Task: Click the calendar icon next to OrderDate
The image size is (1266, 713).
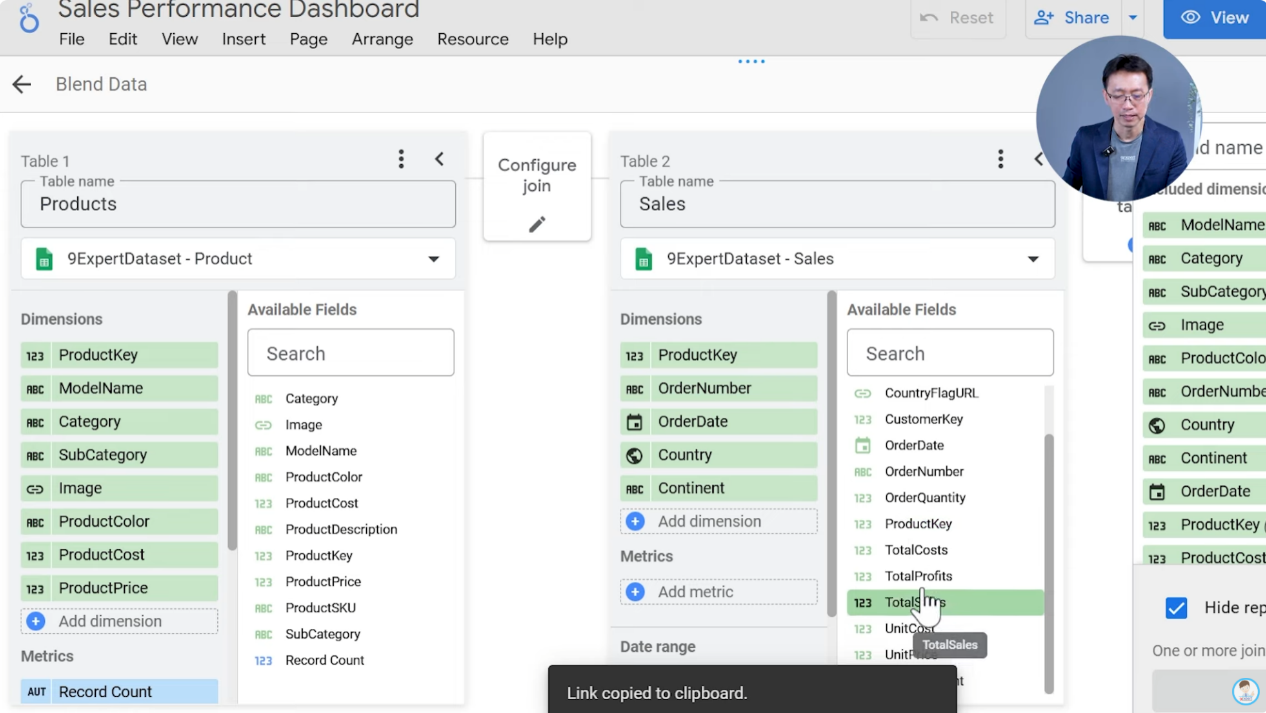Action: (x=634, y=421)
